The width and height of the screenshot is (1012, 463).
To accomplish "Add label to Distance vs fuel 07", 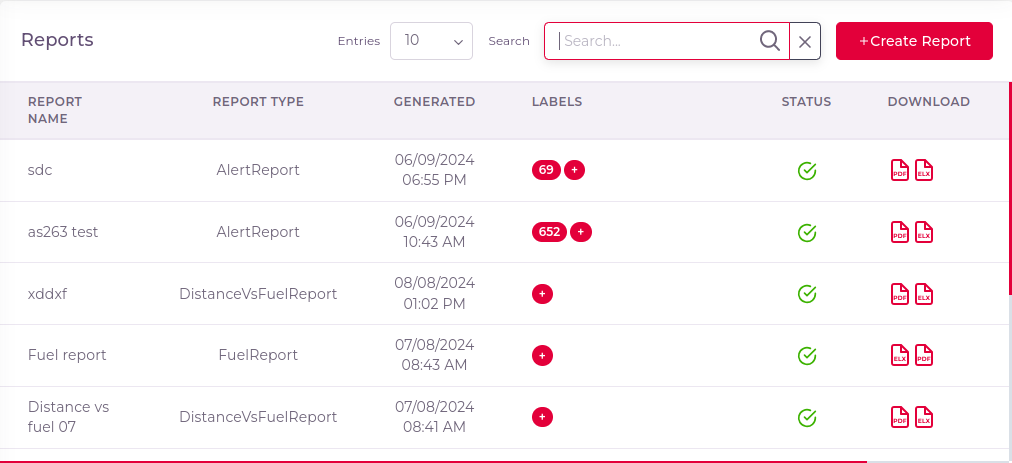I will pyautogui.click(x=542, y=417).
